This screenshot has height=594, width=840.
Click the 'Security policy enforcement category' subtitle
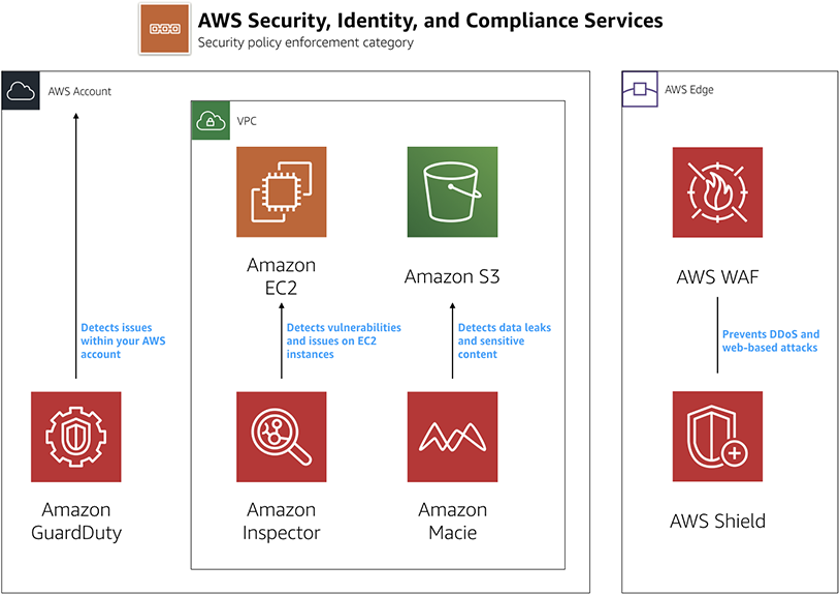pyautogui.click(x=305, y=43)
